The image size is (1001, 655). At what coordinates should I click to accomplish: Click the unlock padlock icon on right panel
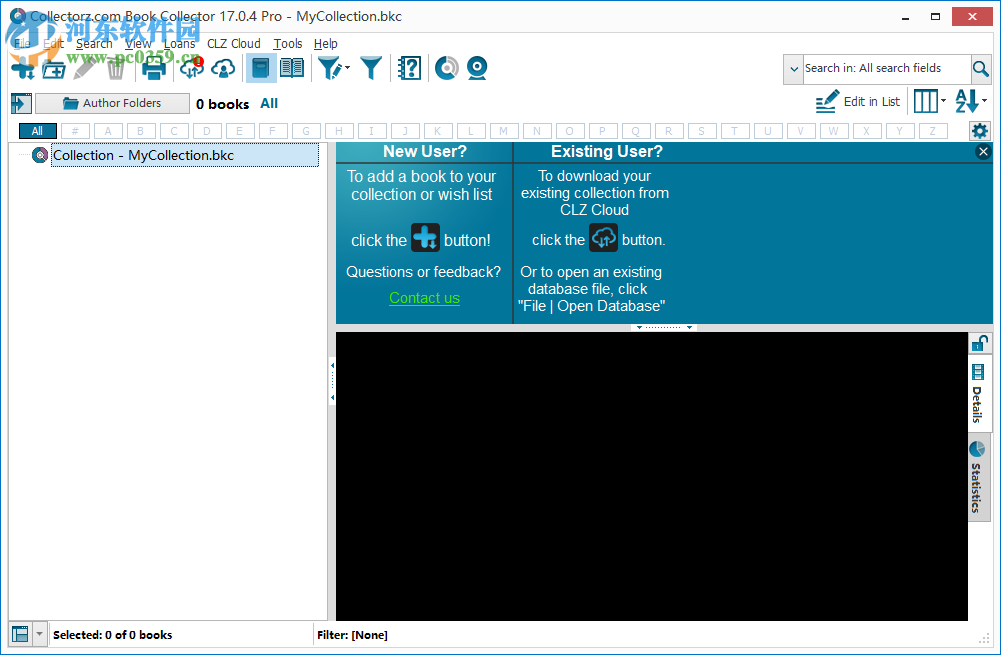pyautogui.click(x=979, y=343)
